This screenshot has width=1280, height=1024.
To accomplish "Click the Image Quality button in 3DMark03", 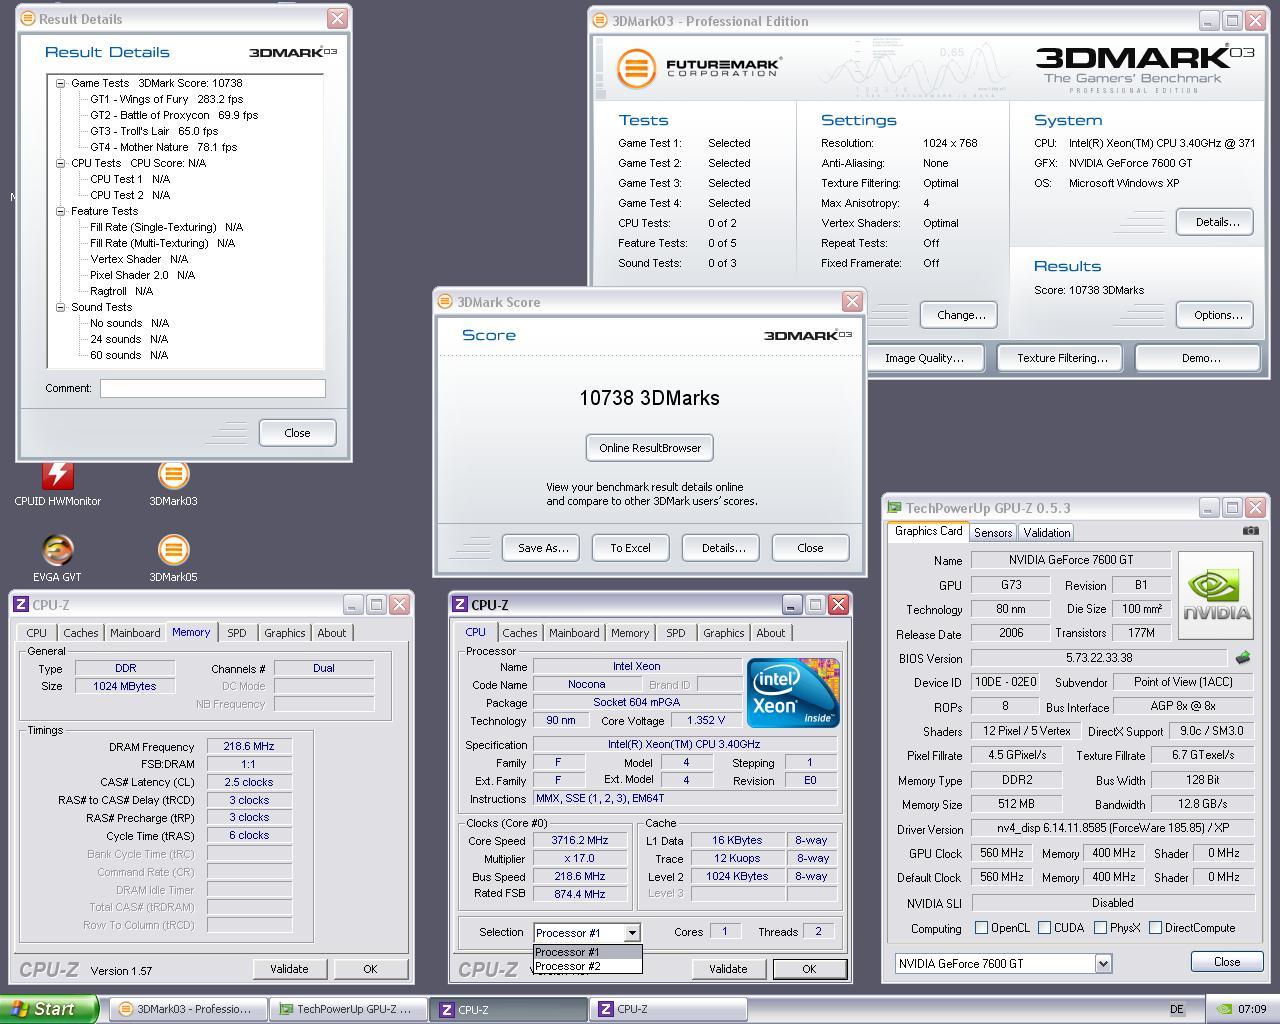I will click(924, 358).
